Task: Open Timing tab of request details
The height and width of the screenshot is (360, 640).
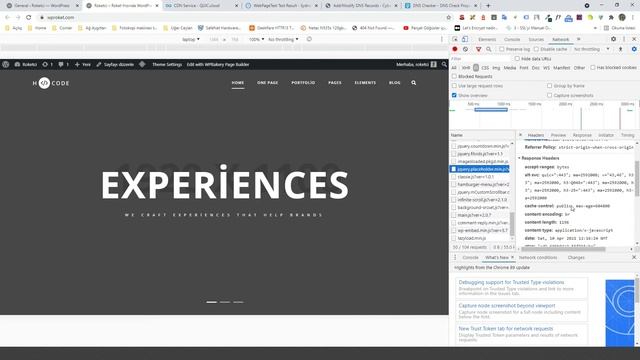Action: [627, 135]
